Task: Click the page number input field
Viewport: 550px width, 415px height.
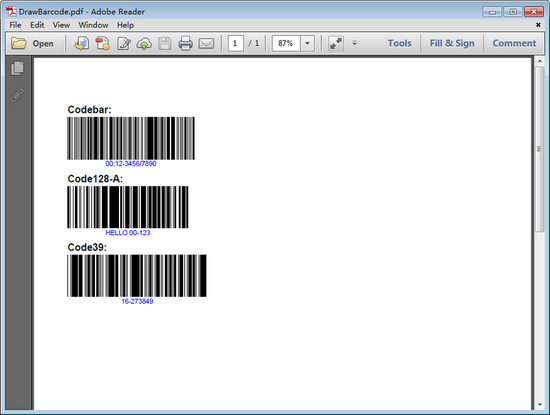Action: tap(235, 43)
